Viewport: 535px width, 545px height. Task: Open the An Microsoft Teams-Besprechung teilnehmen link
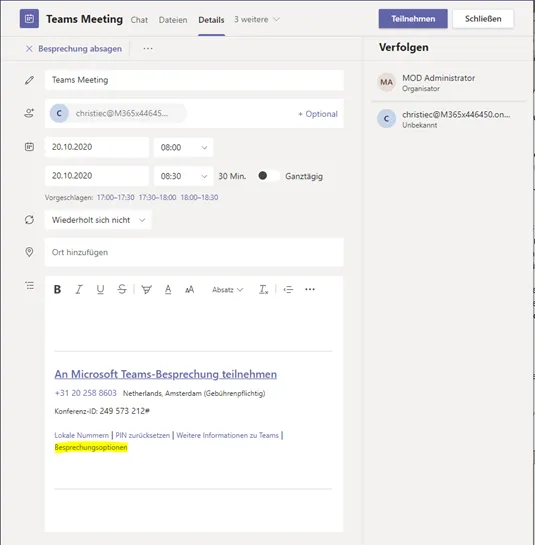[165, 374]
